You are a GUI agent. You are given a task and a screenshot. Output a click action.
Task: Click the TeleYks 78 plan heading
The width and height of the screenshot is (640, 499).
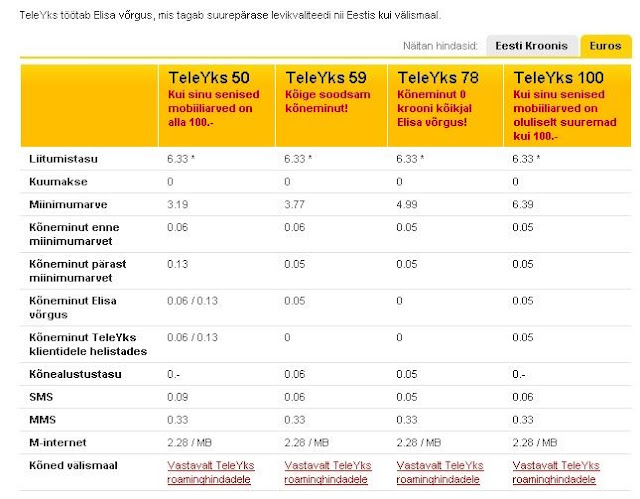point(438,78)
